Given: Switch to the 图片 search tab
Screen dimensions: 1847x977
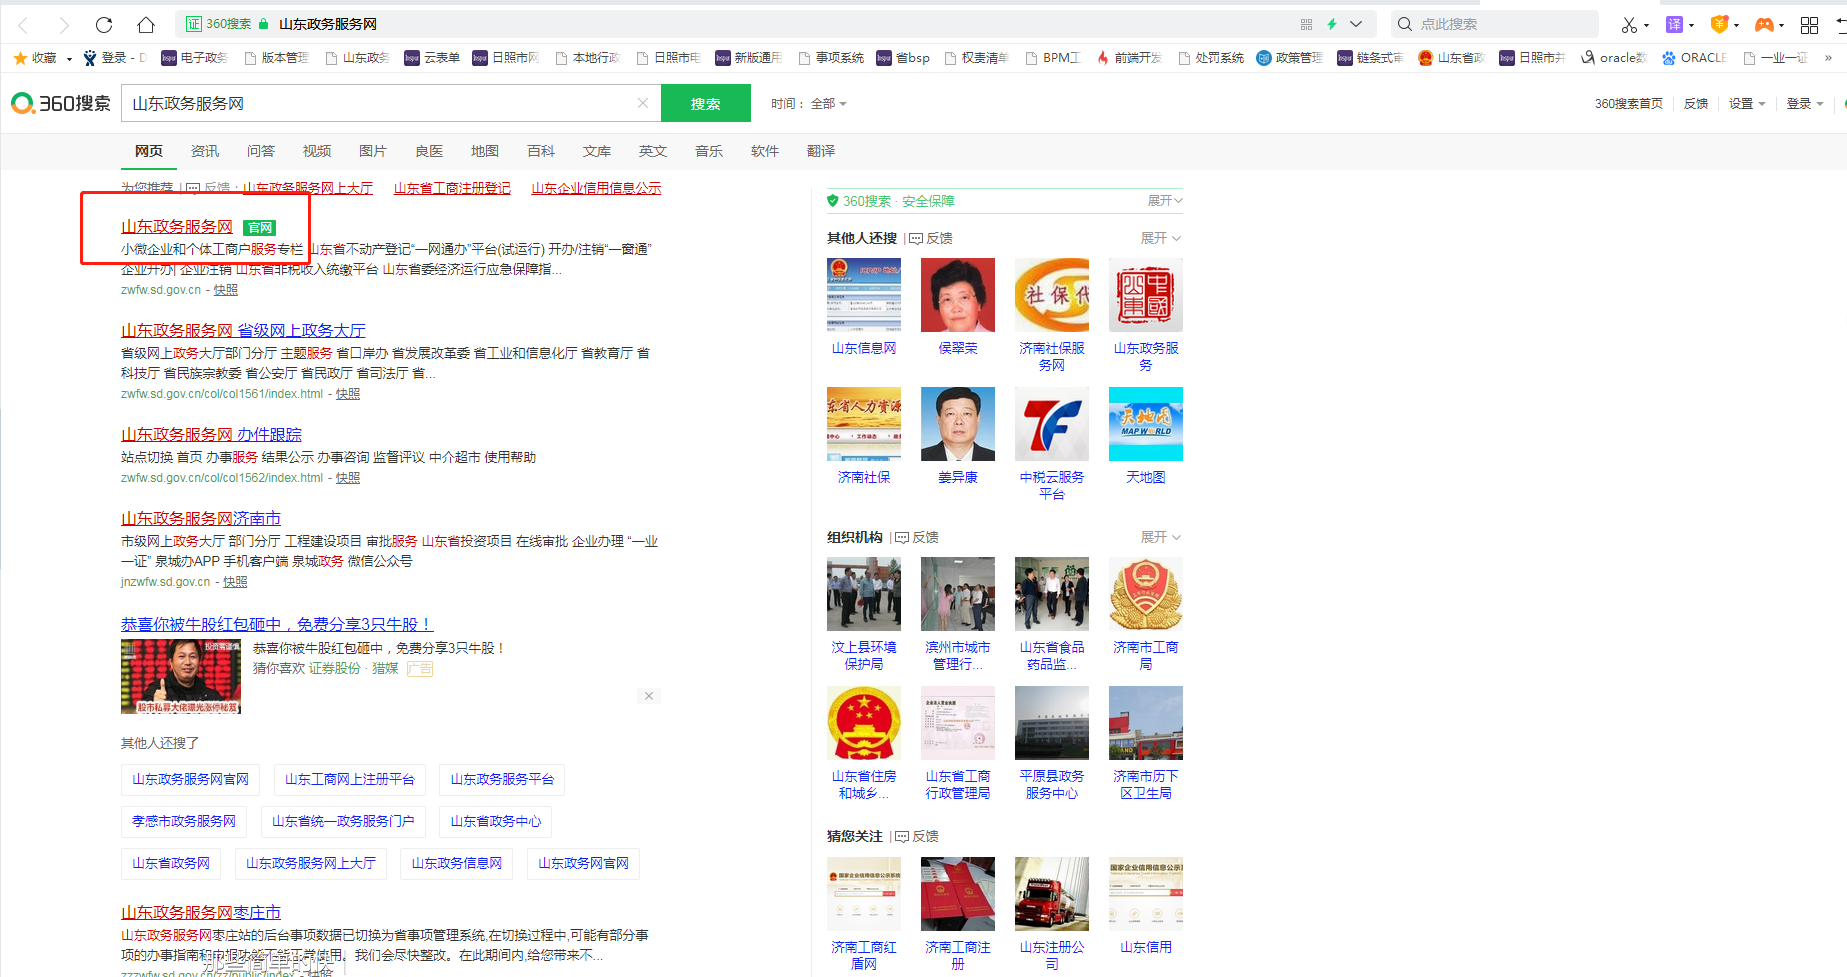Looking at the screenshot, I should point(372,151).
